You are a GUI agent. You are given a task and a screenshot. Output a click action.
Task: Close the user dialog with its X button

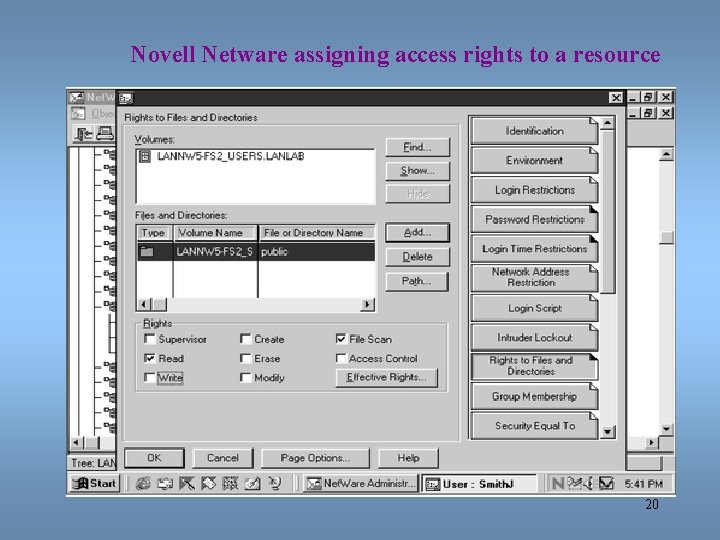click(616, 98)
